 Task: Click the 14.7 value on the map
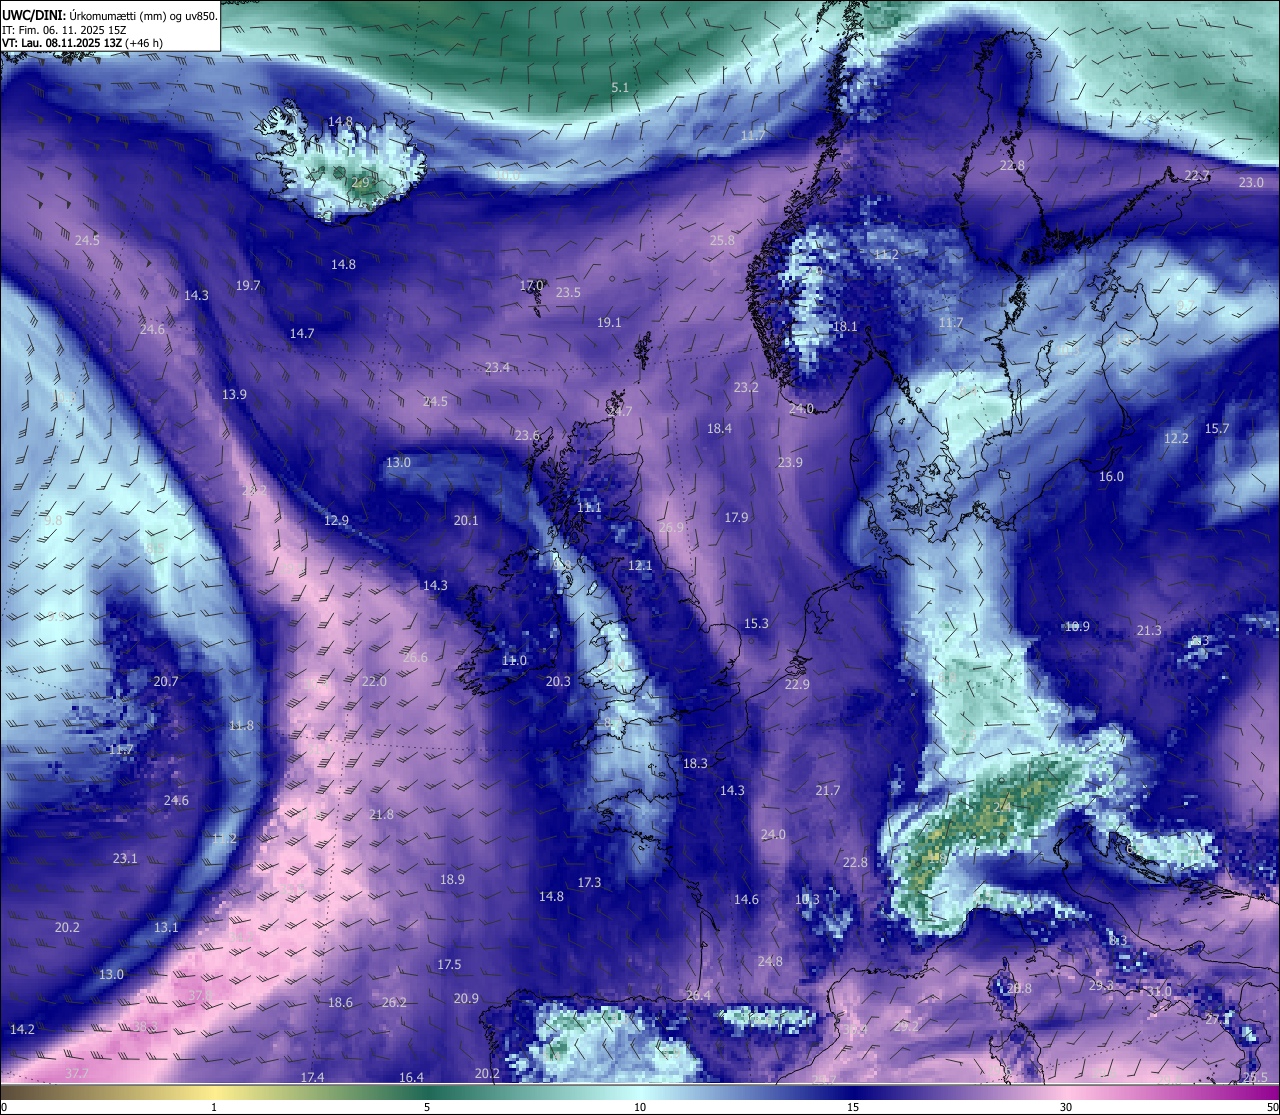(302, 333)
